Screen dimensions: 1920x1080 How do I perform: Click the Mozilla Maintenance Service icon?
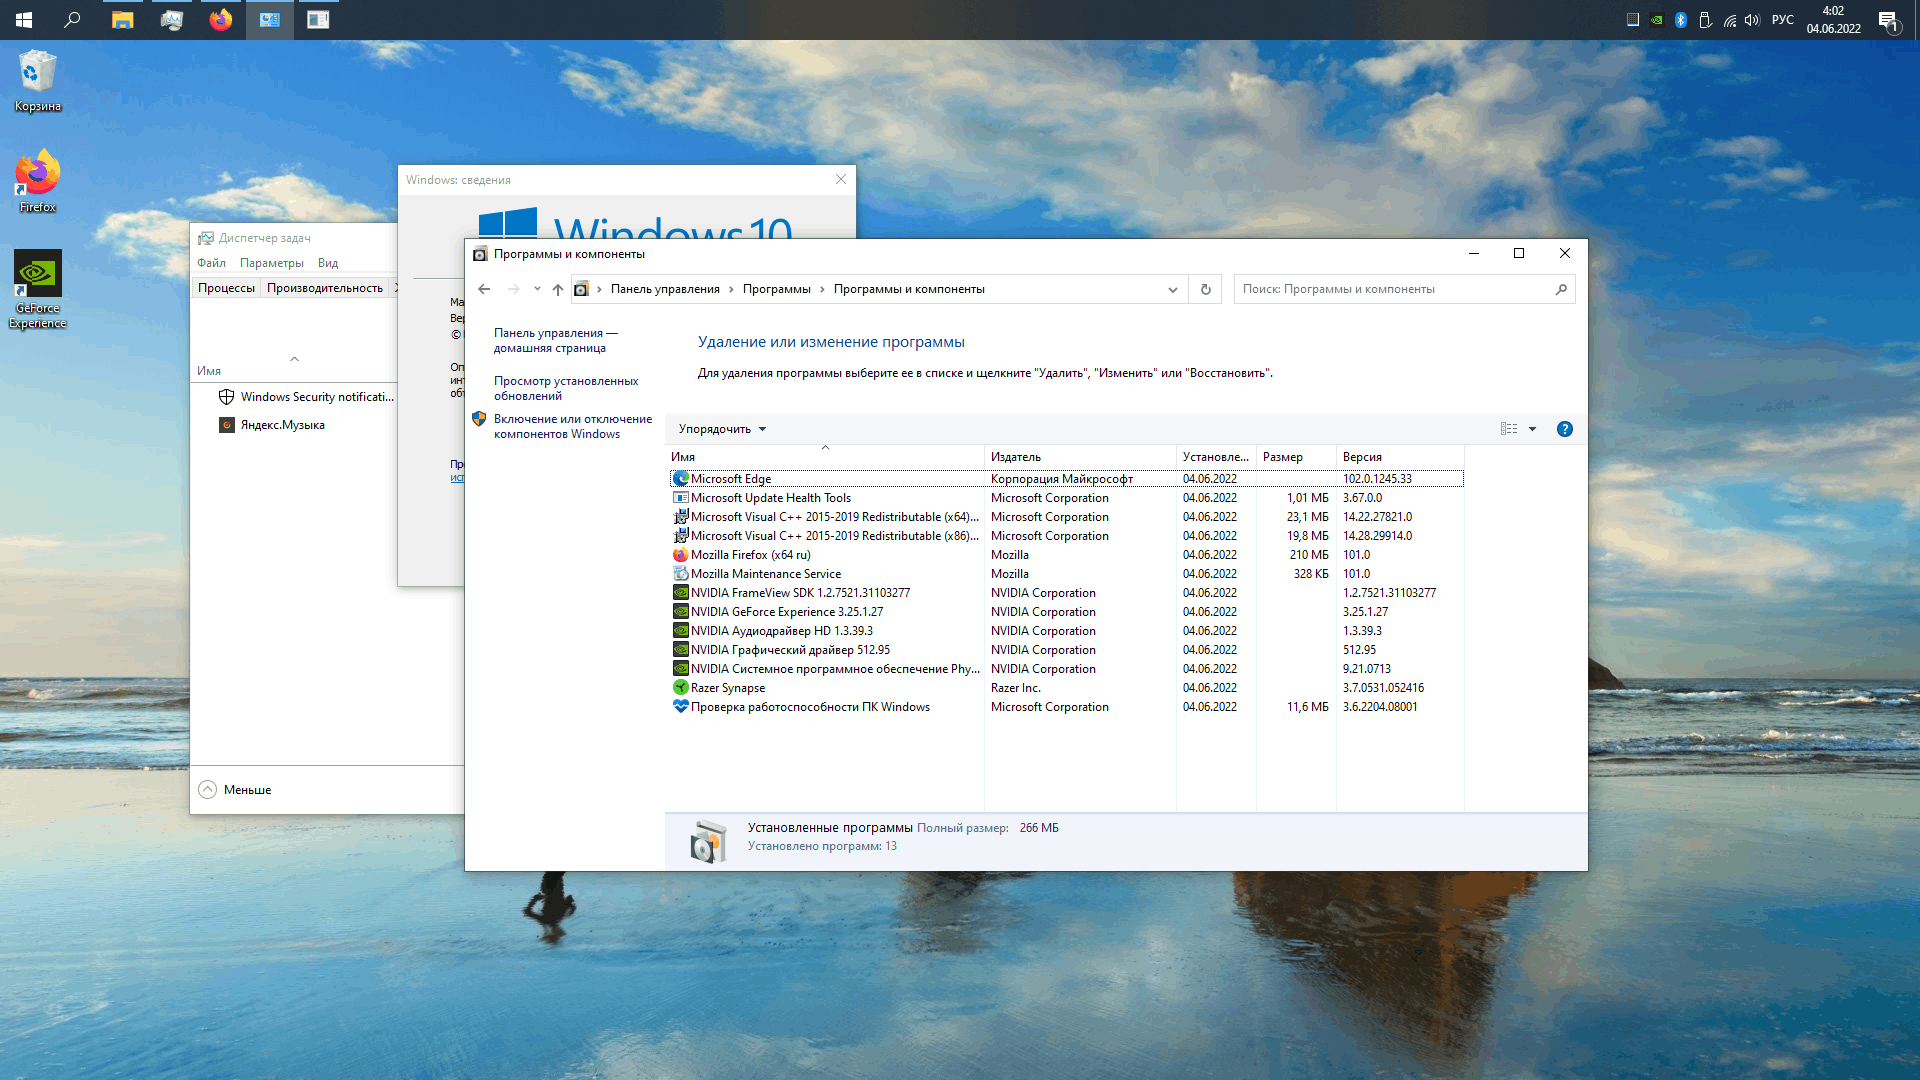pos(681,574)
